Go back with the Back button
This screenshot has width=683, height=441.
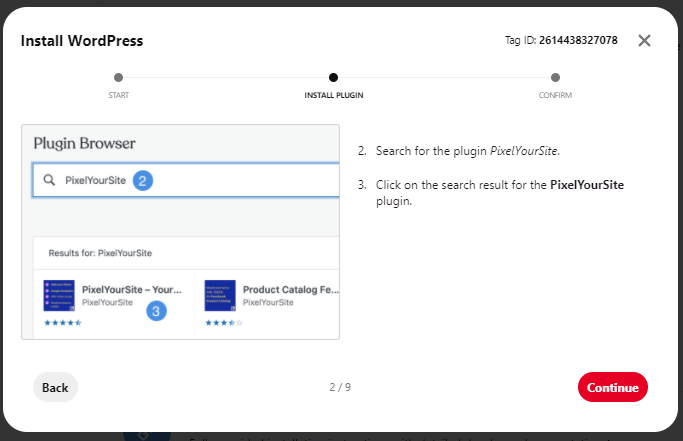pos(55,387)
